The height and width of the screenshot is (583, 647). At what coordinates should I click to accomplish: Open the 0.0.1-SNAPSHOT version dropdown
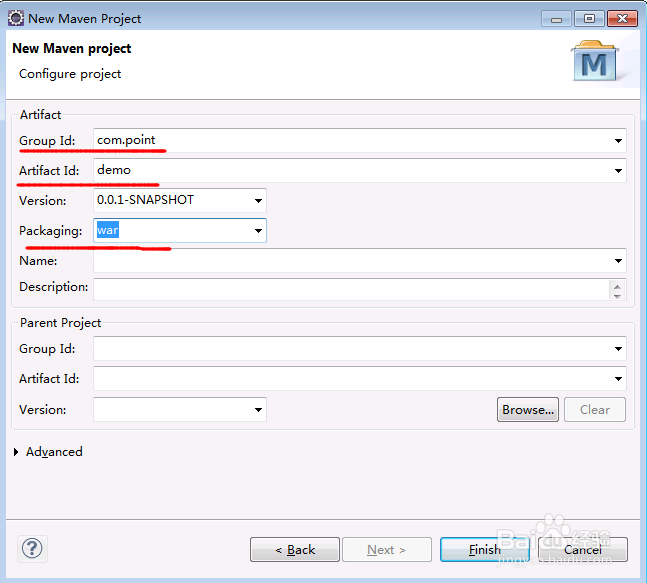click(x=258, y=201)
